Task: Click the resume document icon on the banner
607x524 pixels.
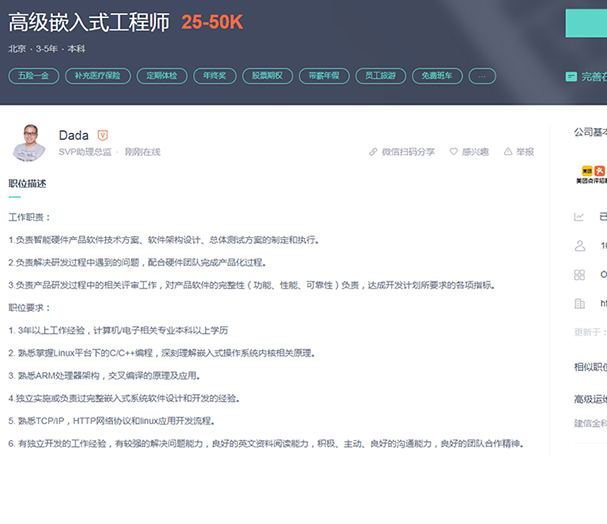Action: pyautogui.click(x=571, y=76)
